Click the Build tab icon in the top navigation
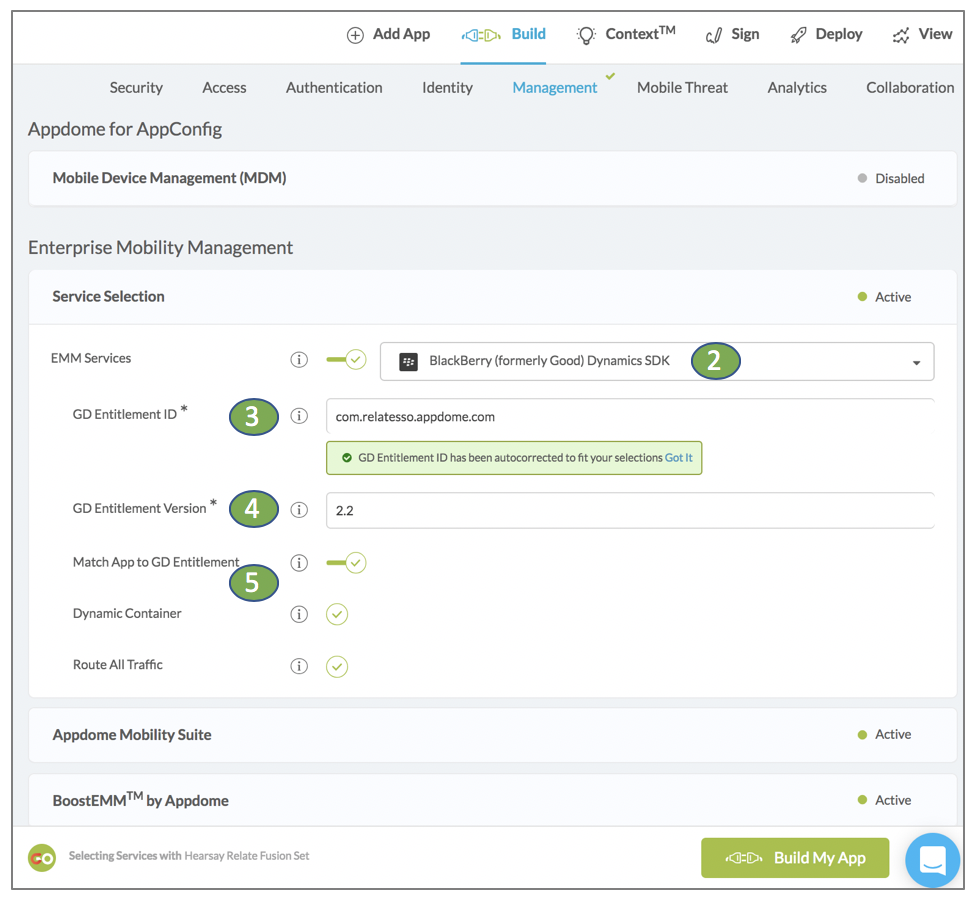 481,33
